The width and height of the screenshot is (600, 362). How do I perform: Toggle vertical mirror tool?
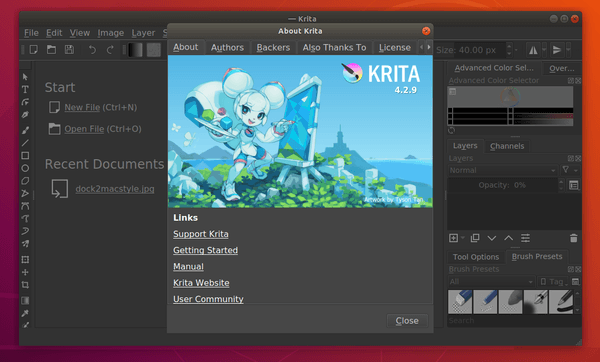(557, 50)
